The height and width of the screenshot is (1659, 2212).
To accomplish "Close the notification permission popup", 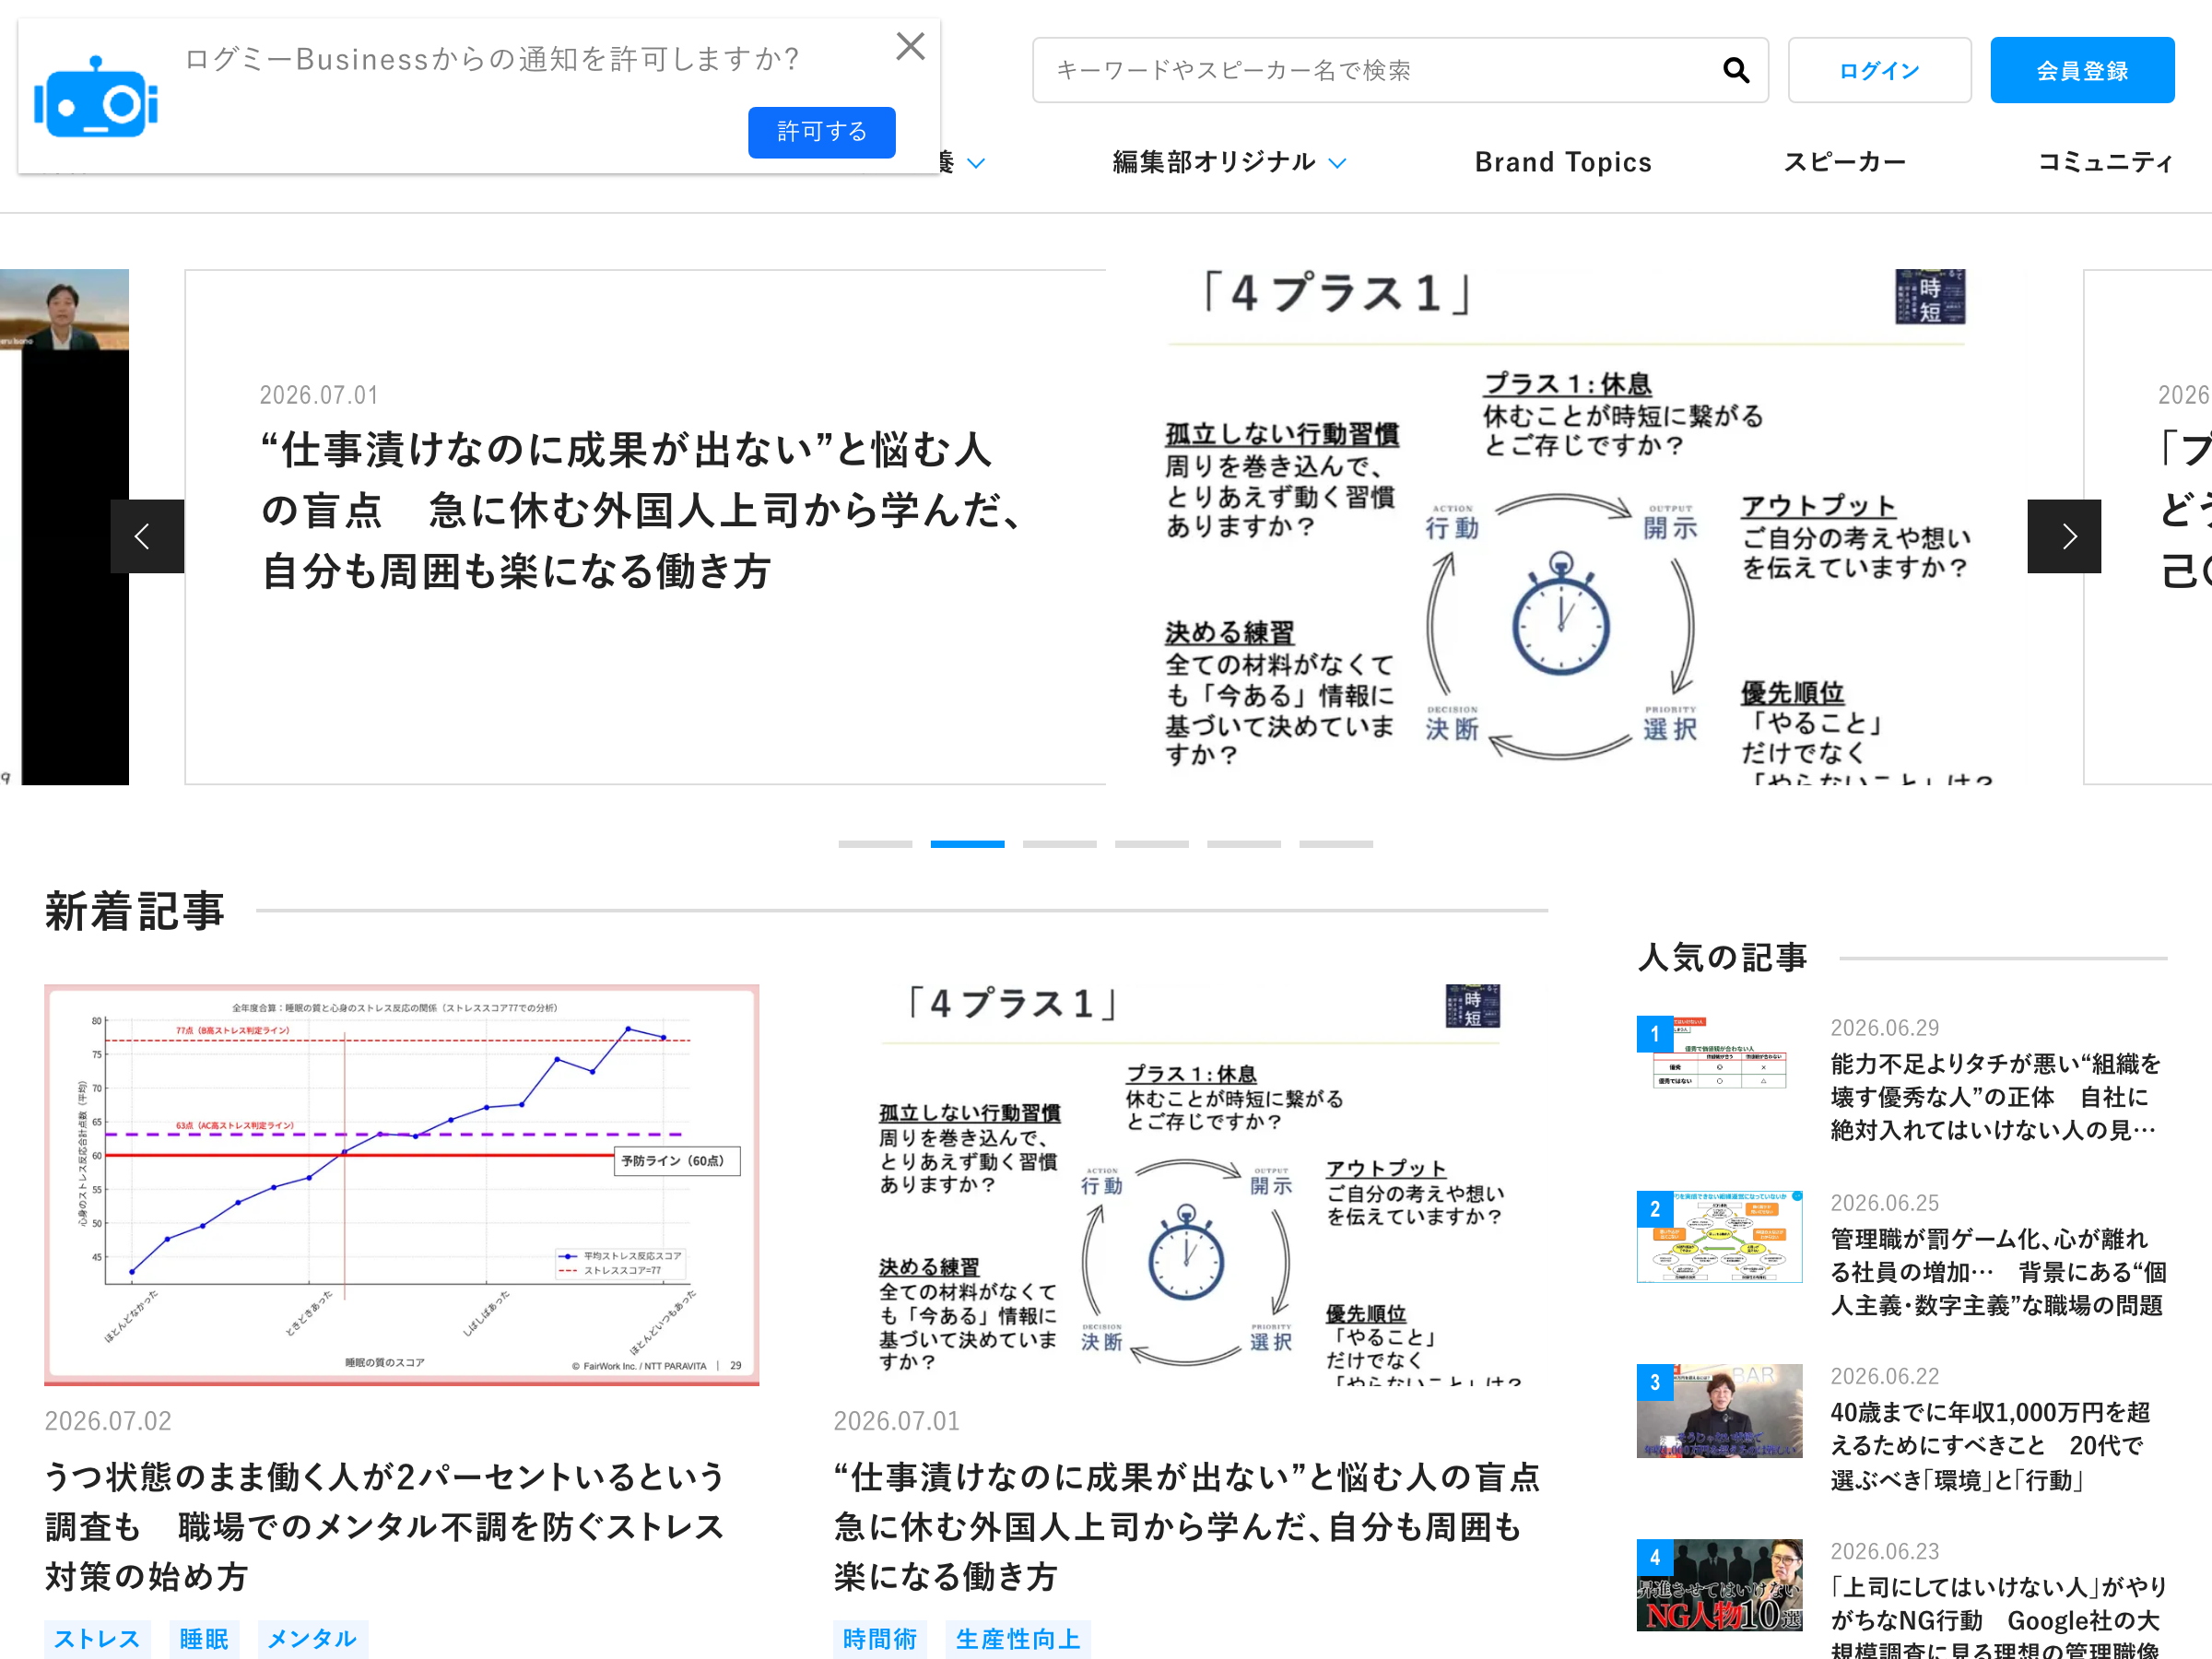I will (910, 46).
